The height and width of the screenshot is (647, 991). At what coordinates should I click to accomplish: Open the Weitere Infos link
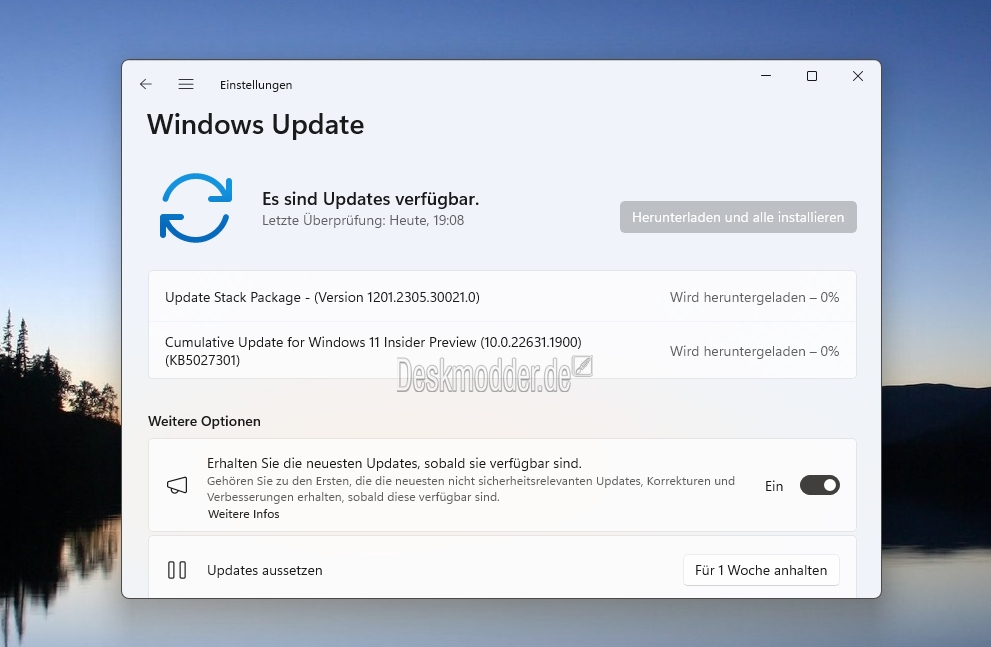(x=243, y=514)
